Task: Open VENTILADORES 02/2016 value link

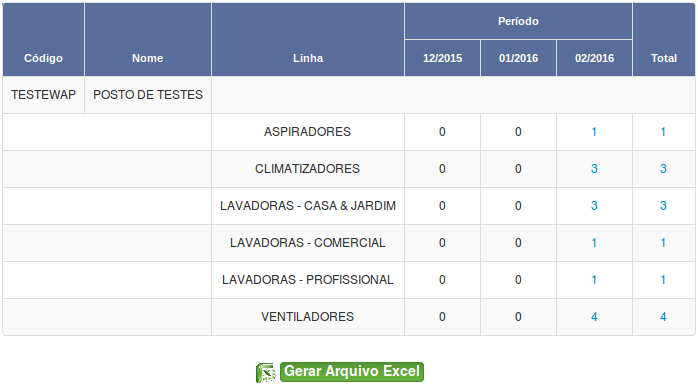Action: point(594,317)
